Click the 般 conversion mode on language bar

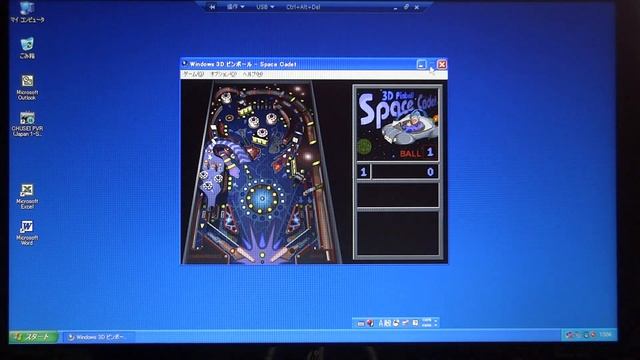387,323
